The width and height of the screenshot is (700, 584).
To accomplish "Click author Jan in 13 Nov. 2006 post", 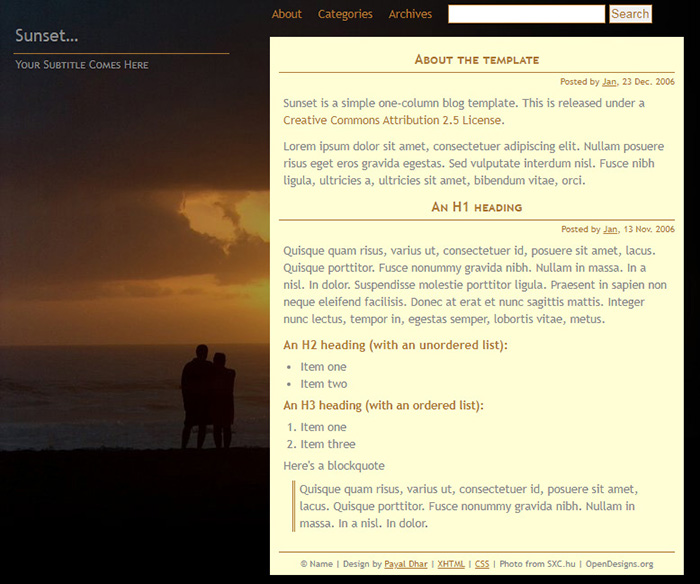I will tap(610, 229).
